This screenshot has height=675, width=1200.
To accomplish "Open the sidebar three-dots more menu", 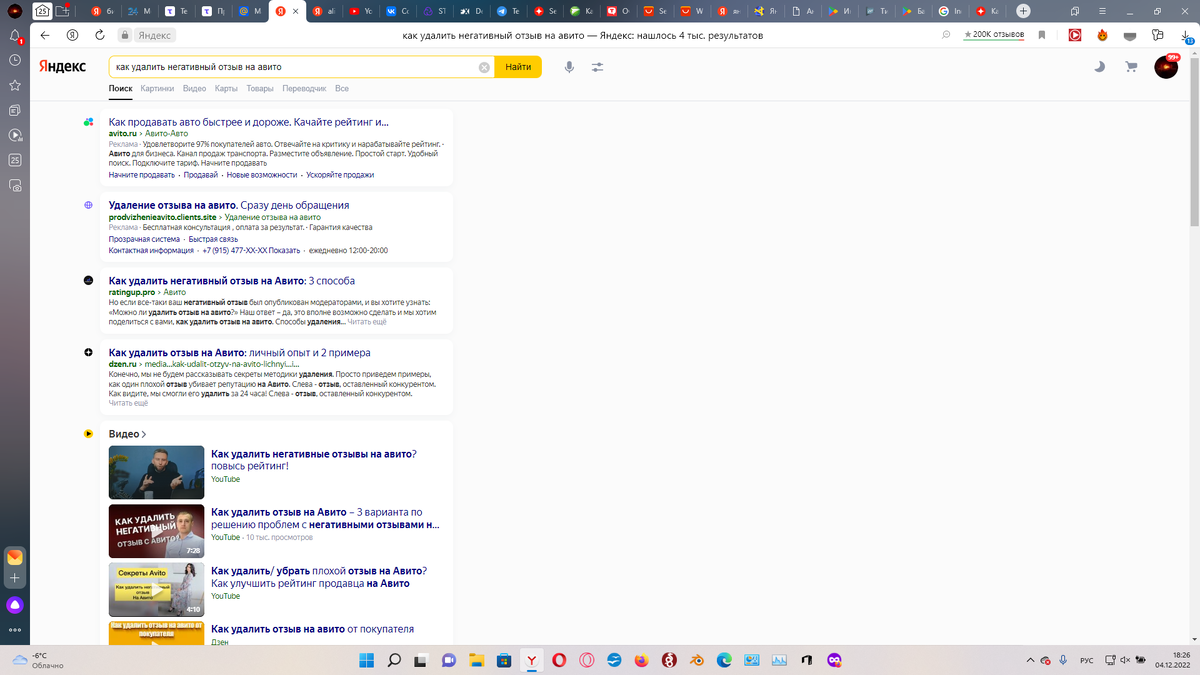I will click(15, 630).
